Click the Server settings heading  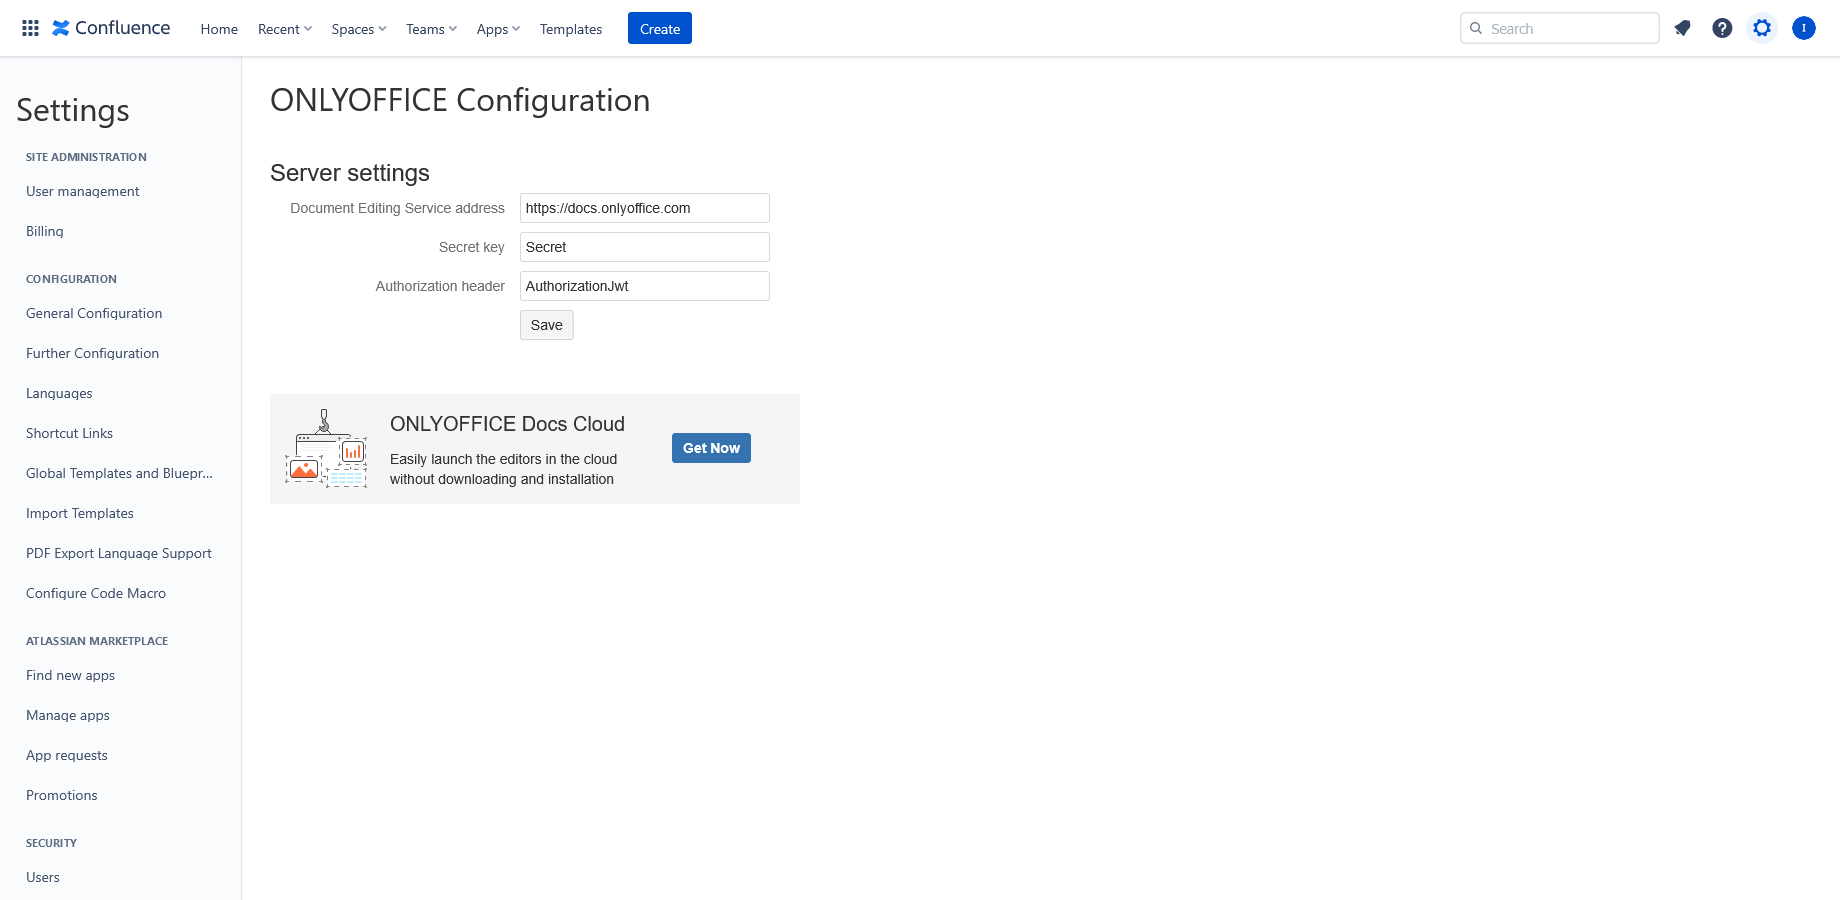[x=350, y=173]
